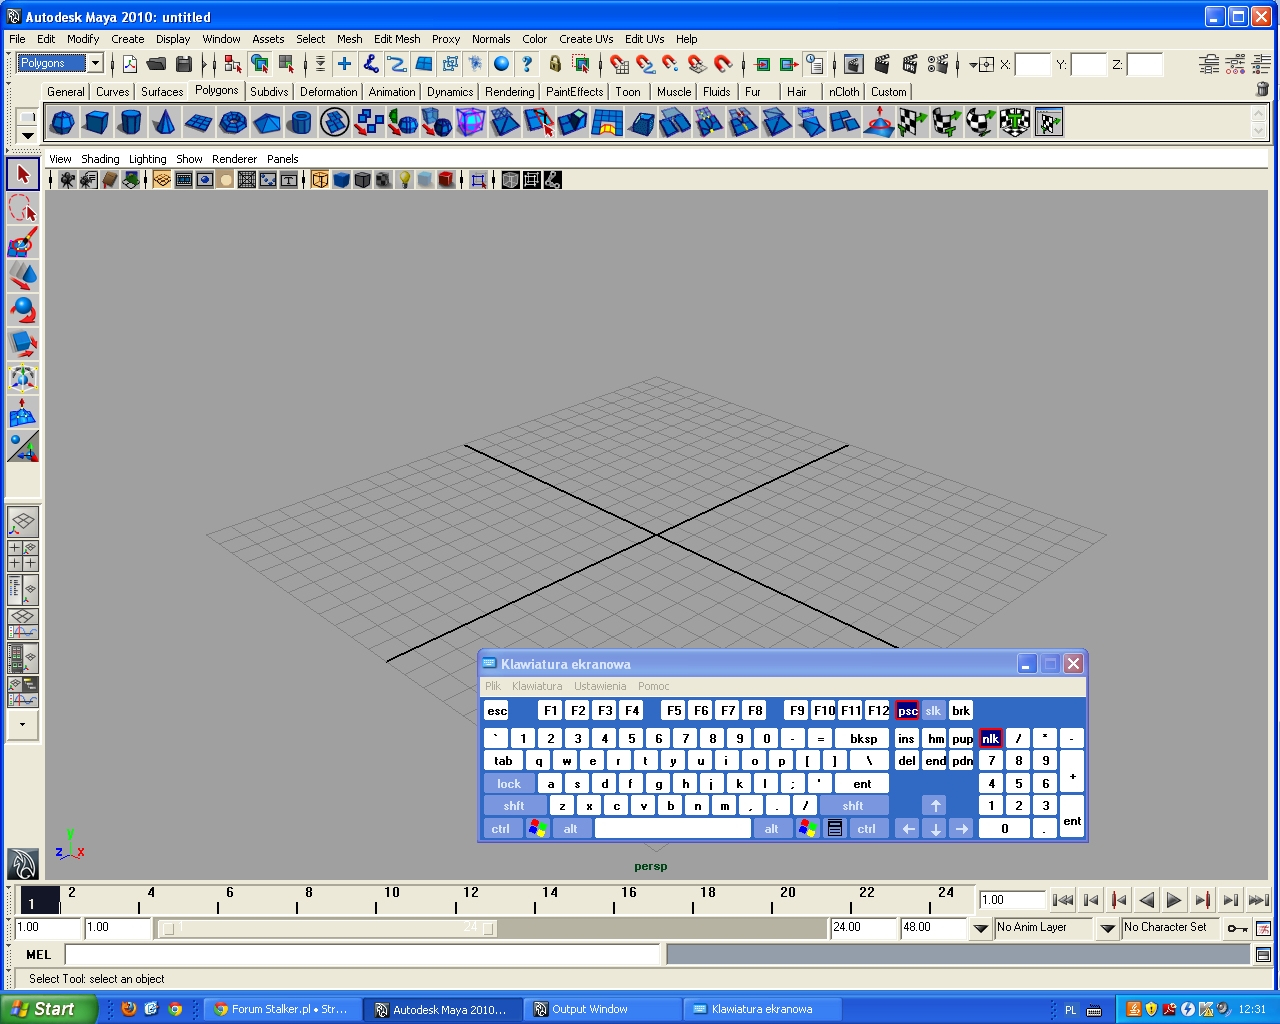Open the Edit Mesh menu
1280x1024 pixels.
[396, 39]
